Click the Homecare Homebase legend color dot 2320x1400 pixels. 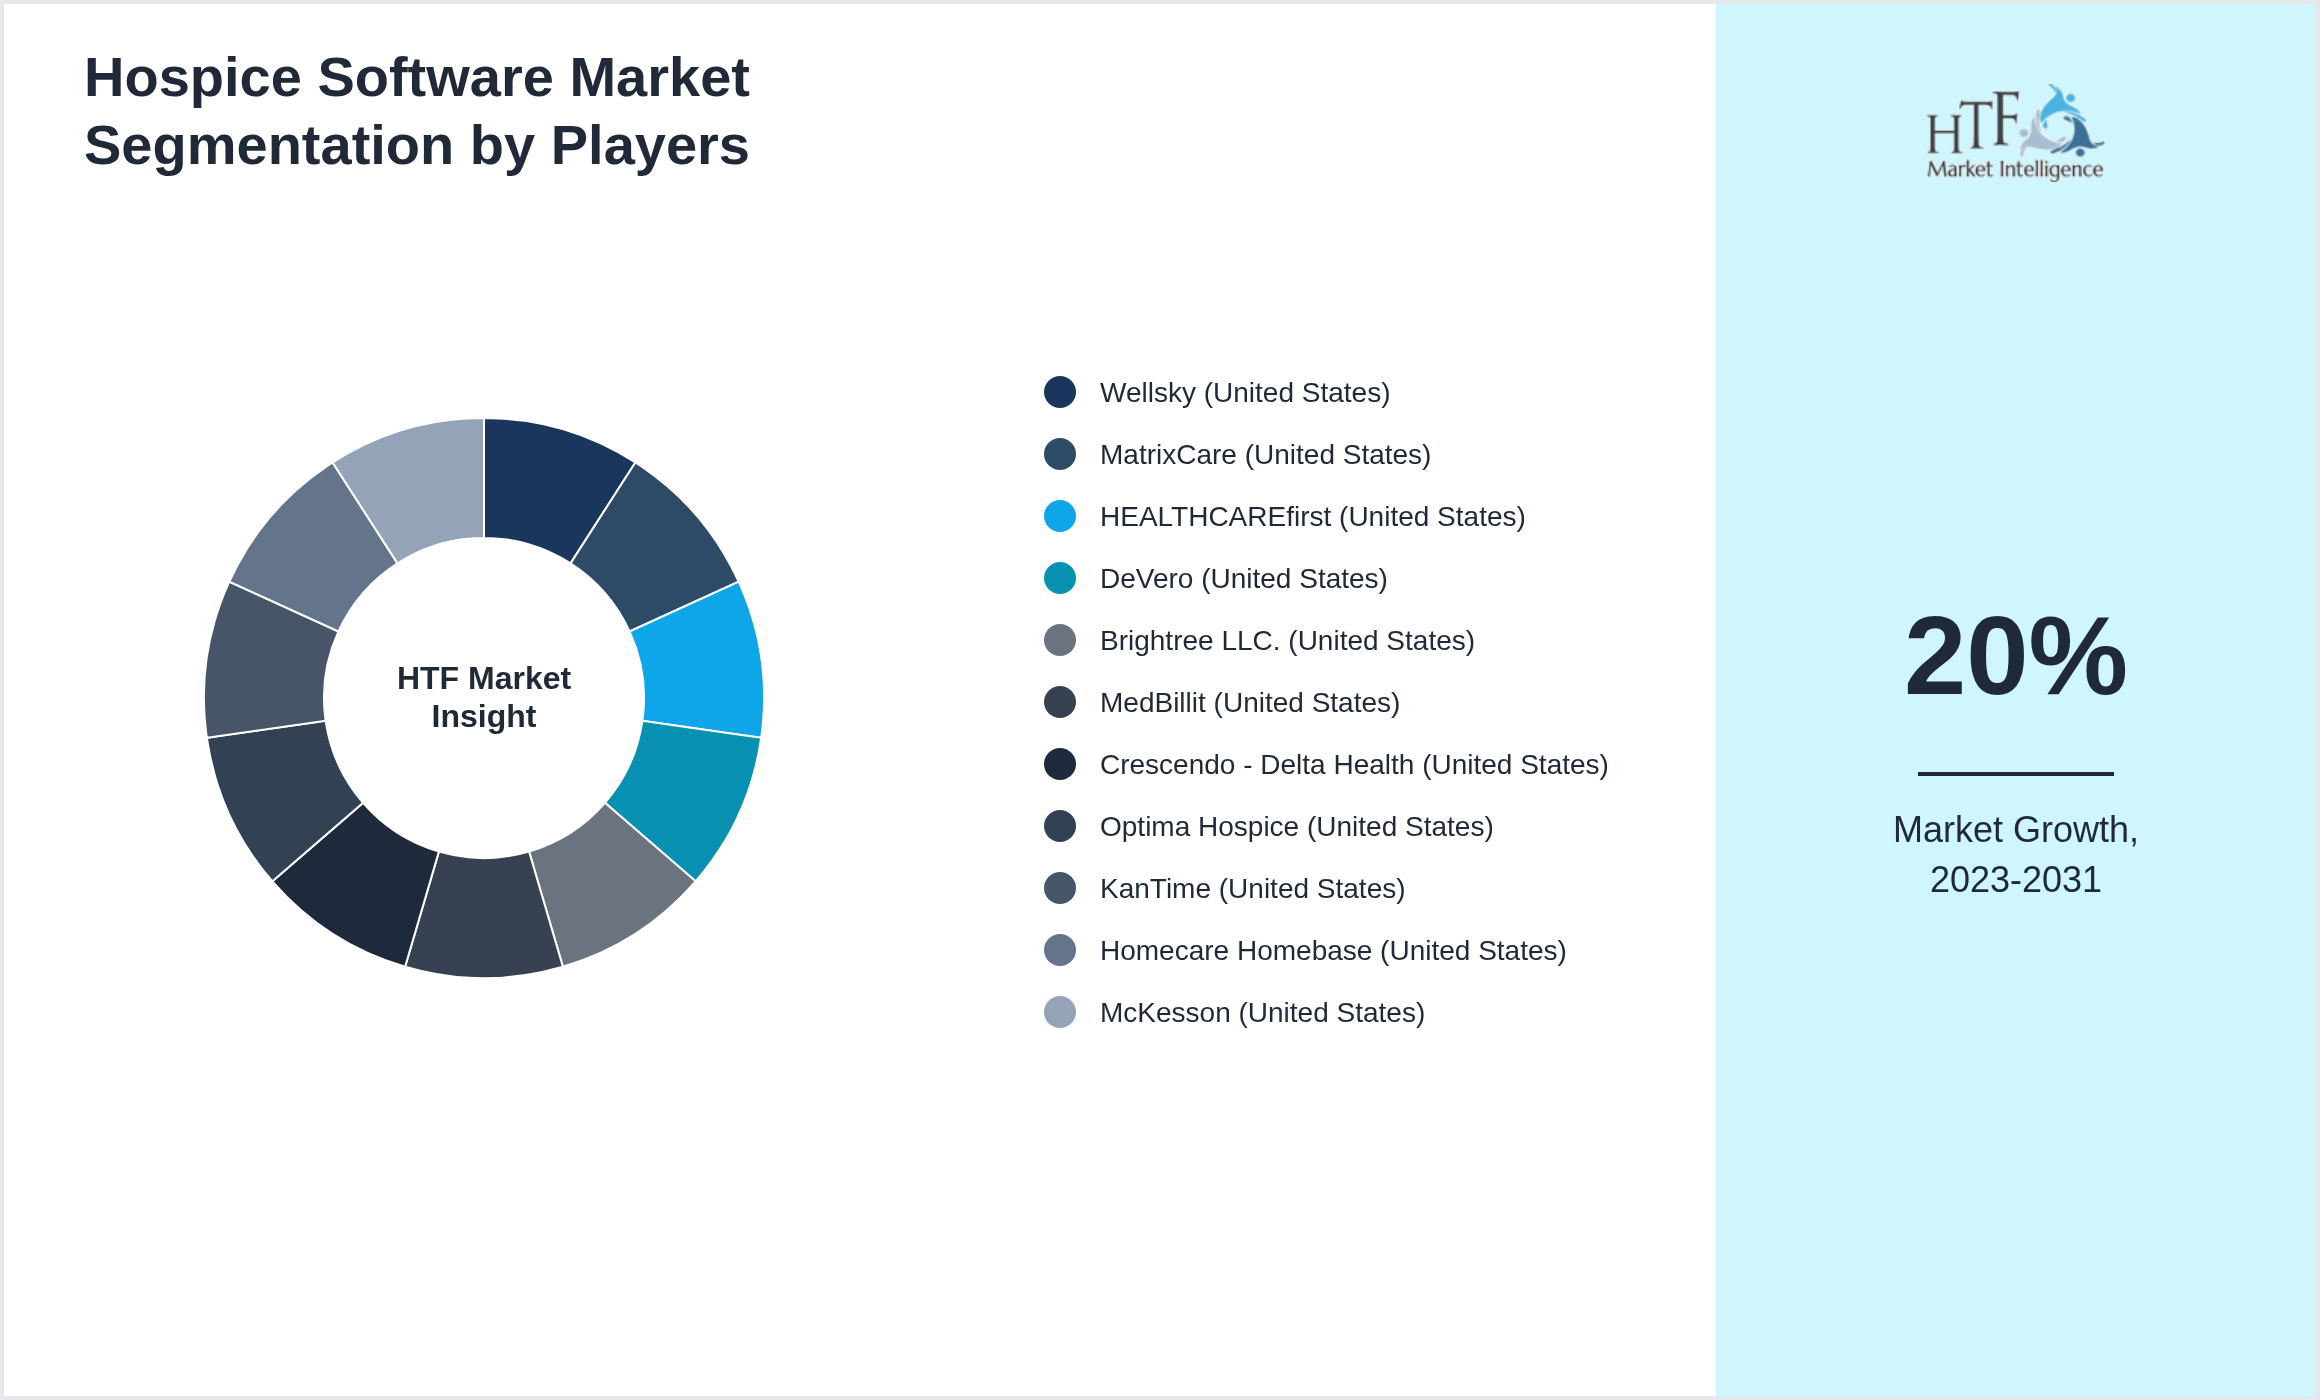pos(1060,950)
